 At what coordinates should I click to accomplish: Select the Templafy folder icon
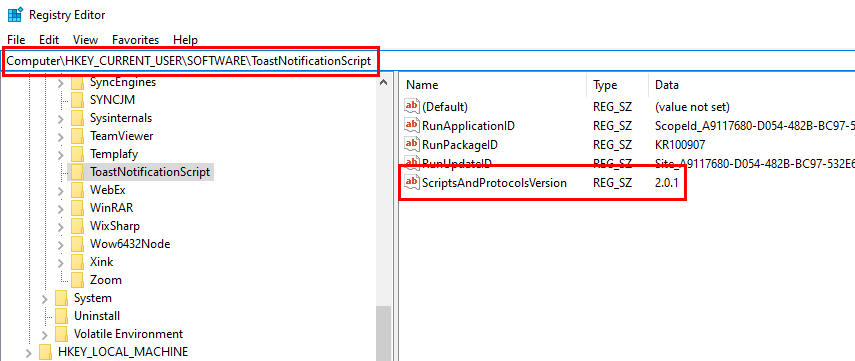77,154
